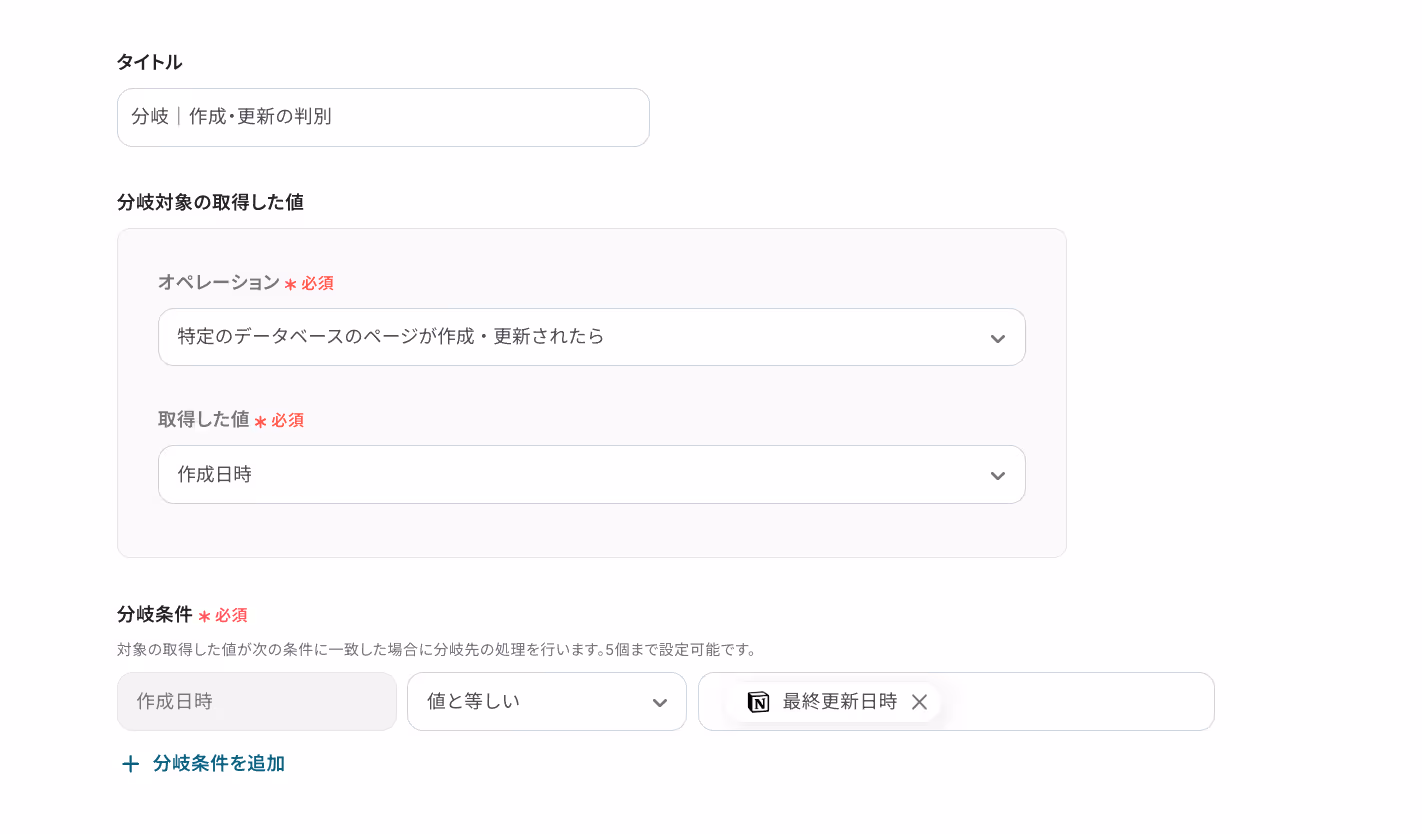1422x834 pixels.
Task: Click the 取得した値 field label
Action: [x=204, y=420]
